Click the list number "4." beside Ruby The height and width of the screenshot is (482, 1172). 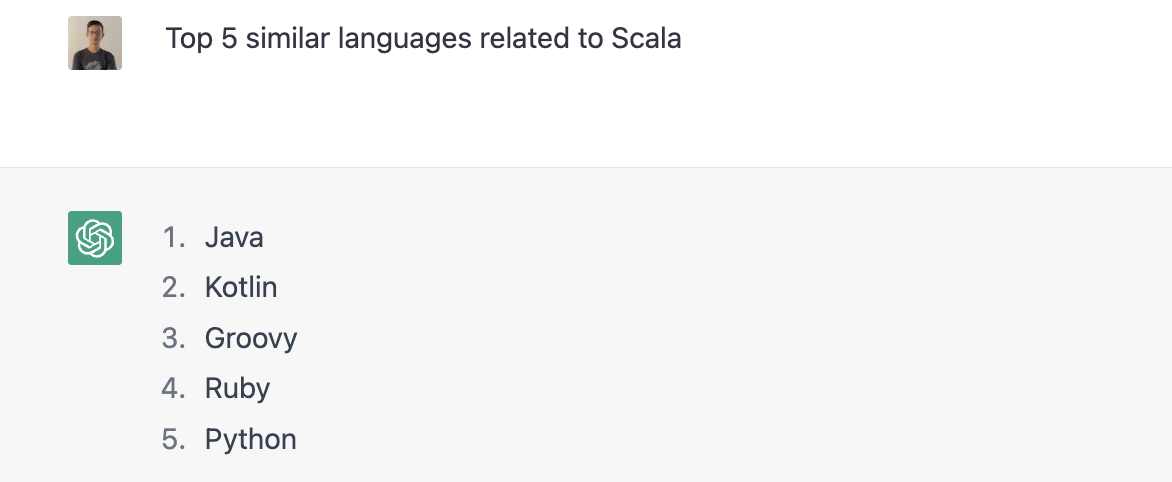(x=174, y=388)
